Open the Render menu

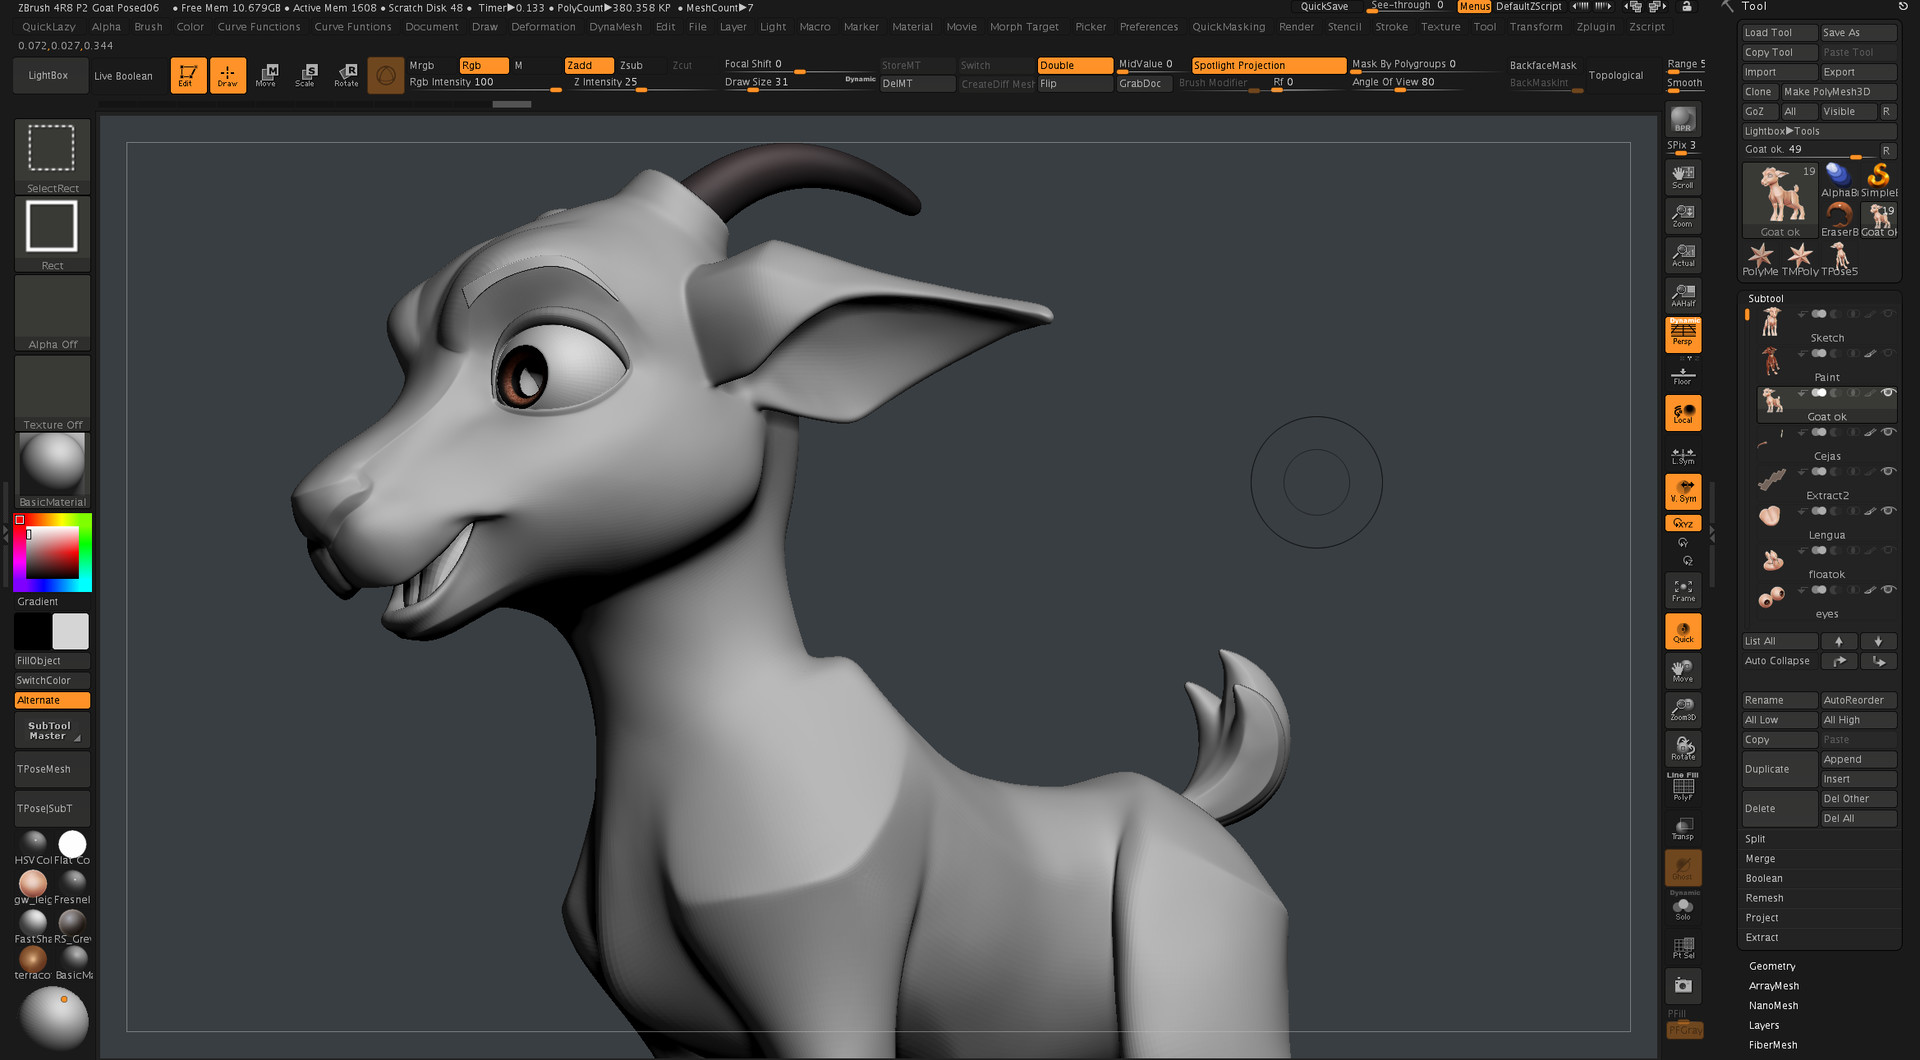click(1296, 27)
